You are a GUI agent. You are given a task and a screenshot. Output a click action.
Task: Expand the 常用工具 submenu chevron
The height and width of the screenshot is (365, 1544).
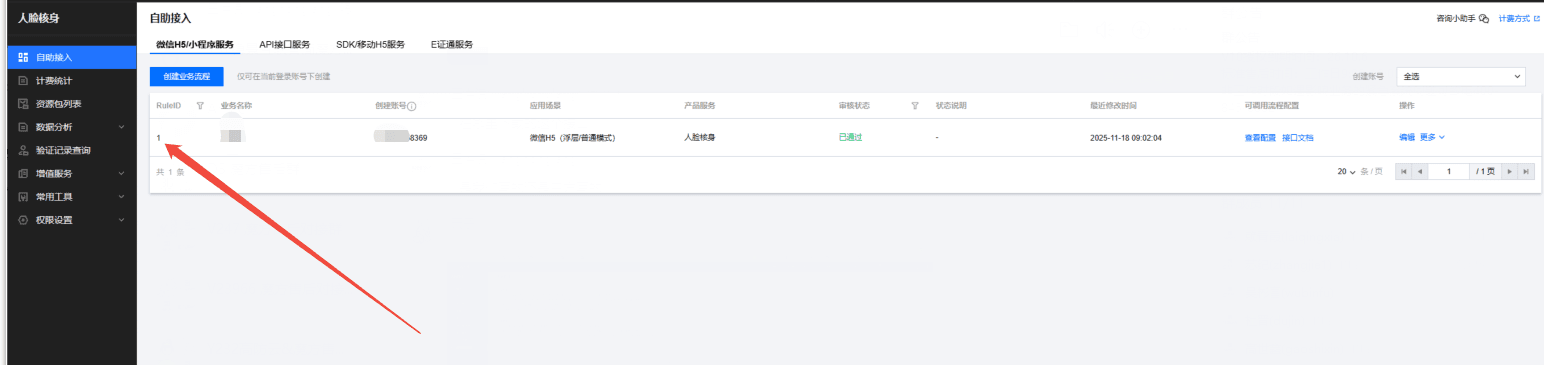click(x=121, y=196)
